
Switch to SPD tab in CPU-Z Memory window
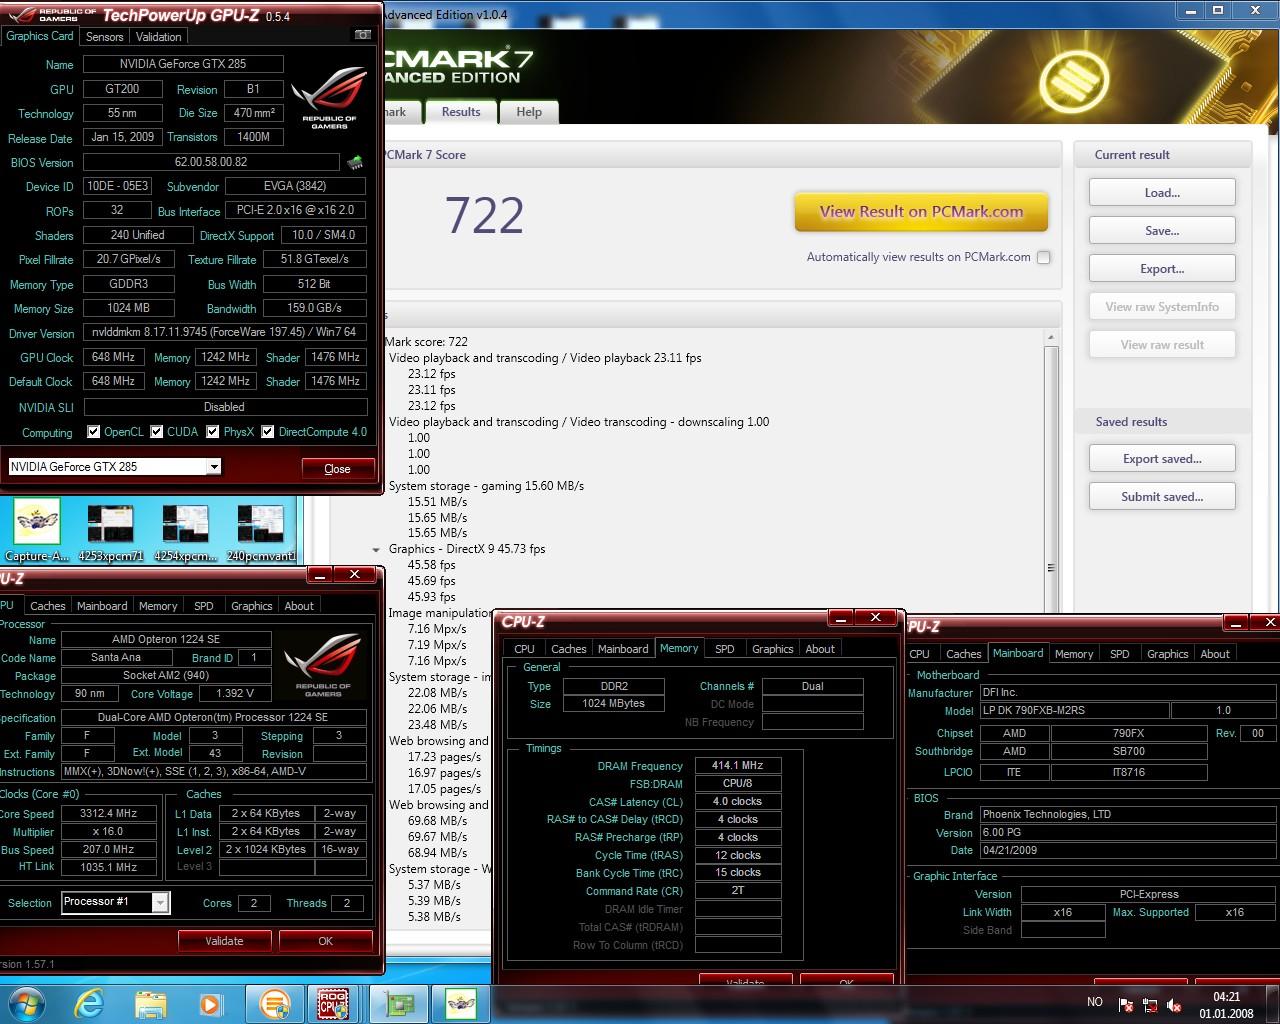click(x=725, y=649)
